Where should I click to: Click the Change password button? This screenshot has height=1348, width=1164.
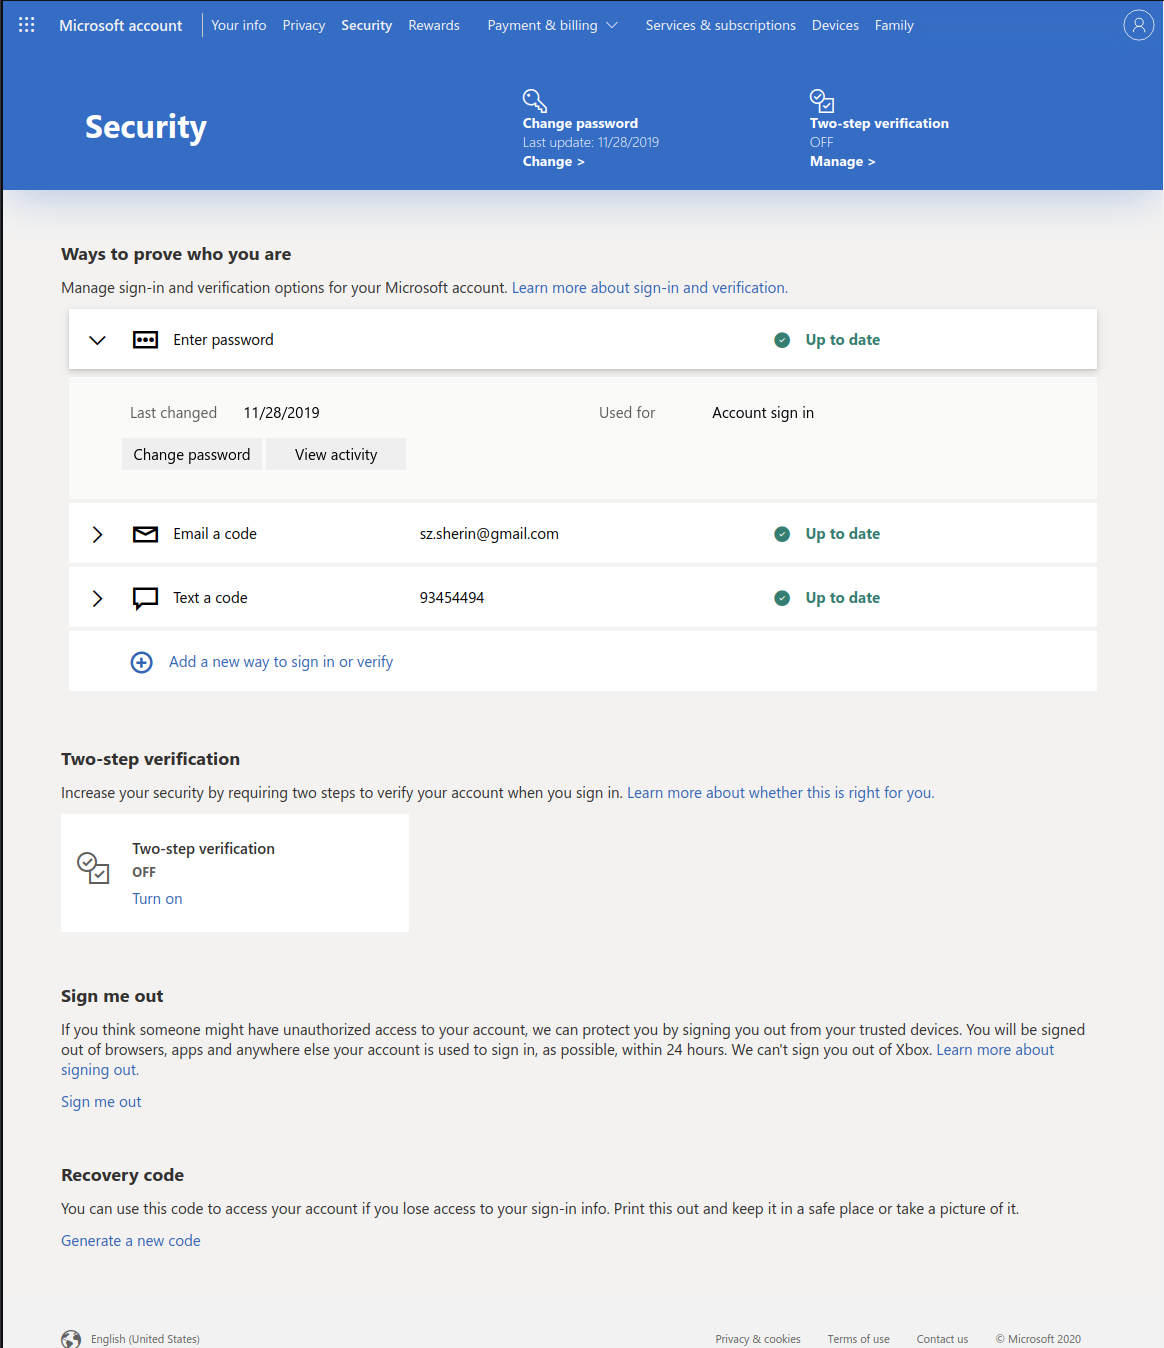(192, 454)
